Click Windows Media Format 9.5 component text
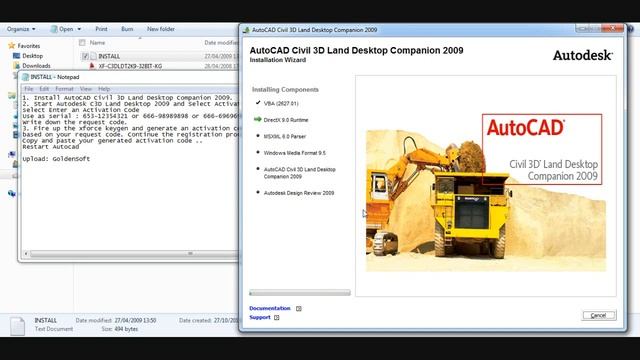Viewport: 640px width, 360px height. pos(294,153)
